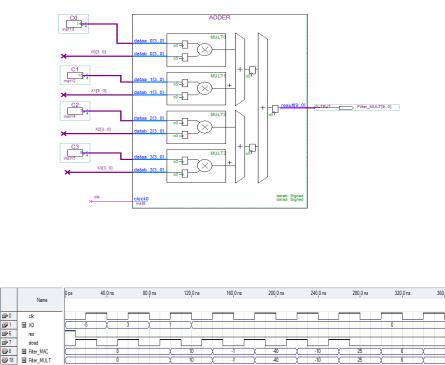Select the X0 bus endpoint cross marker
This screenshot has width=445, height=365.
[64, 56]
